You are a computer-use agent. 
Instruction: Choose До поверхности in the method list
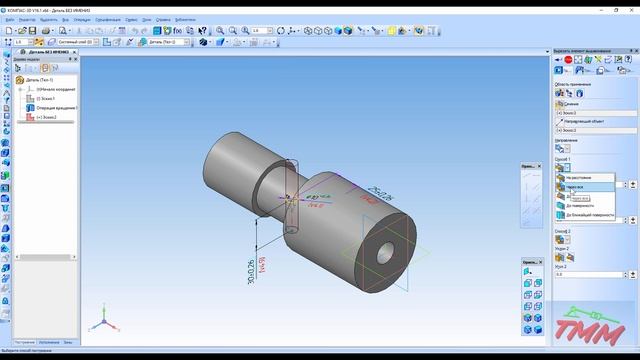[x=585, y=206]
